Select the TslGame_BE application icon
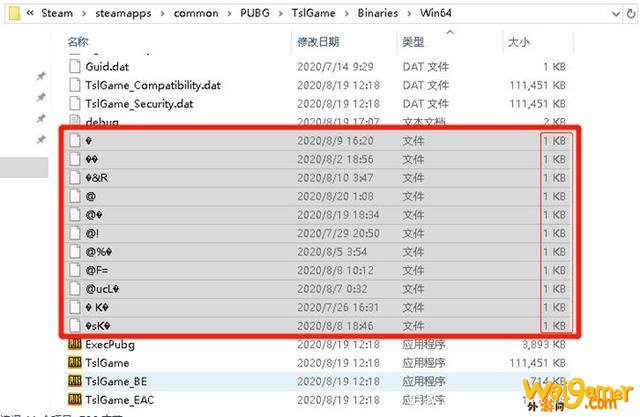The height and width of the screenshot is (417, 640). point(75,381)
